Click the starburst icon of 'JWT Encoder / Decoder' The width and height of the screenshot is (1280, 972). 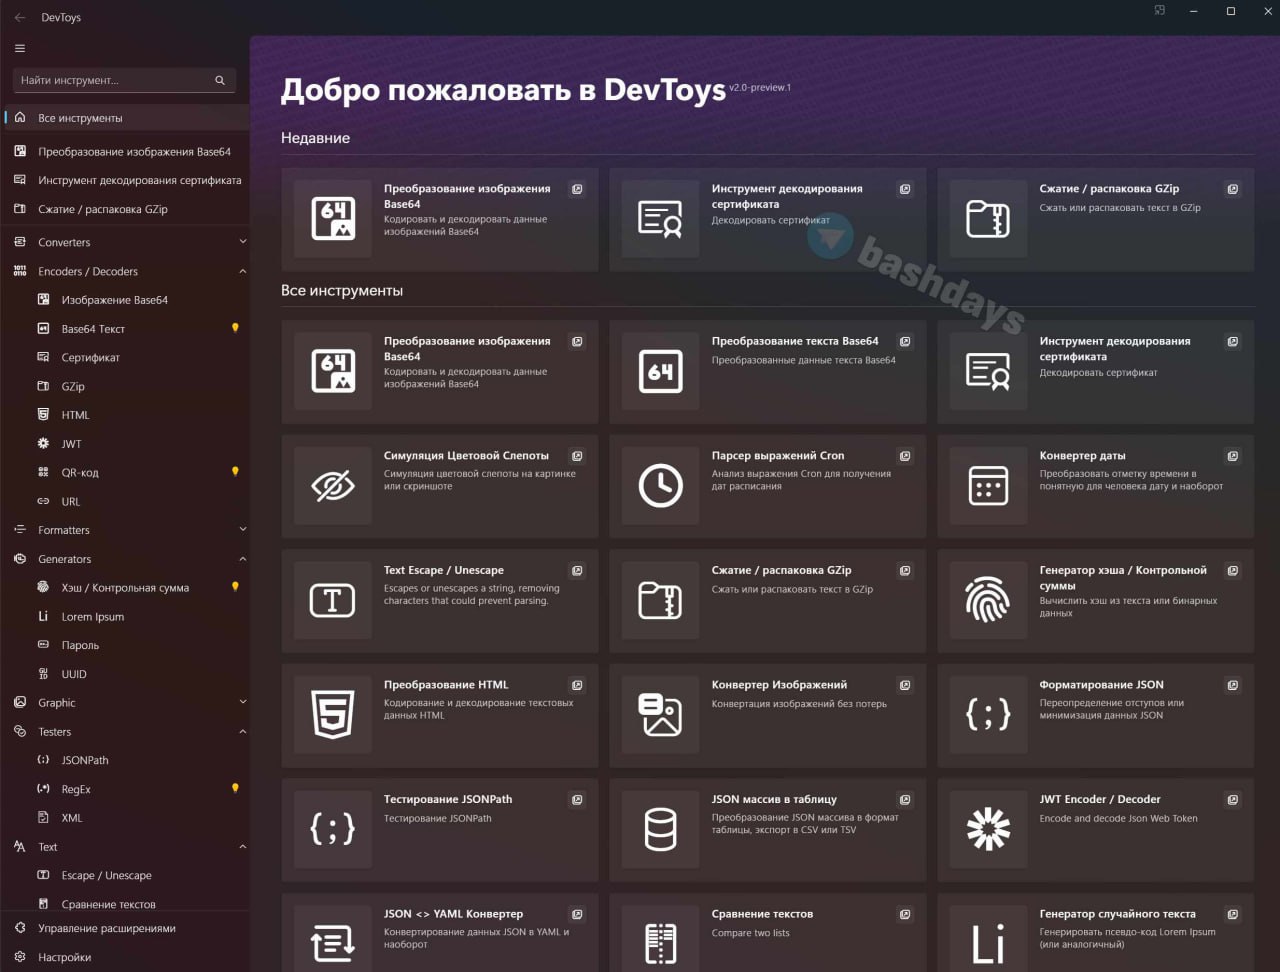coord(989,830)
